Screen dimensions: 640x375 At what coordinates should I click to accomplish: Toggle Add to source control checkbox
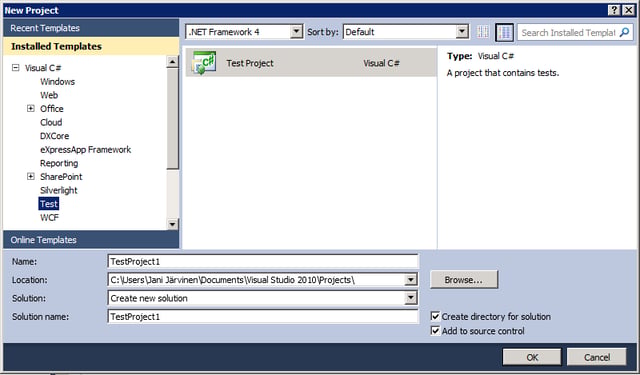point(436,331)
